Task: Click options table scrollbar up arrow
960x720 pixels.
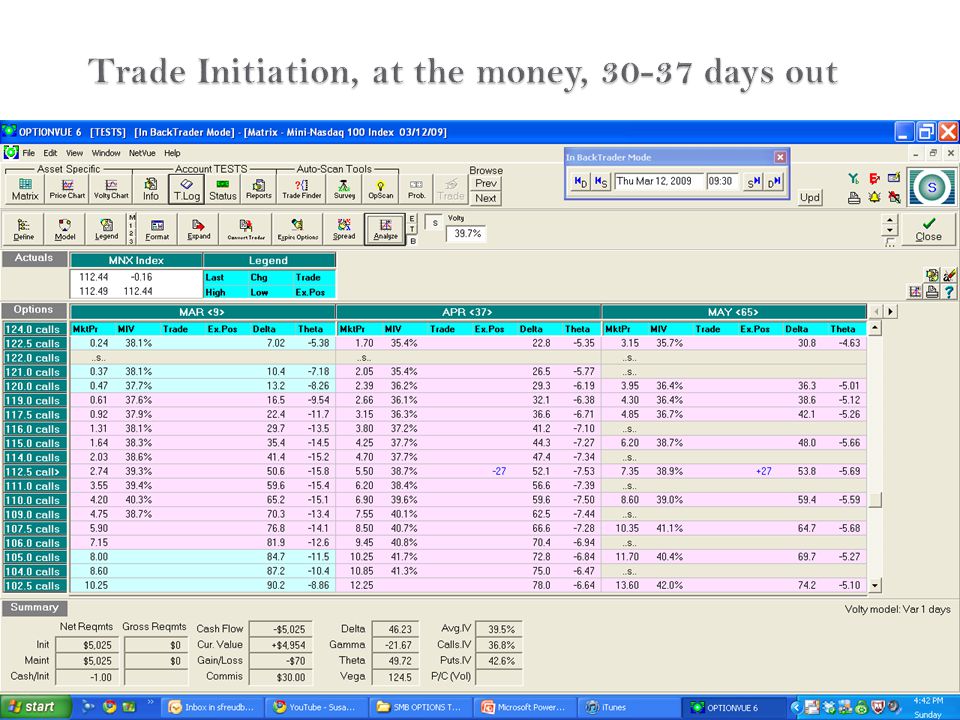Action: (875, 328)
